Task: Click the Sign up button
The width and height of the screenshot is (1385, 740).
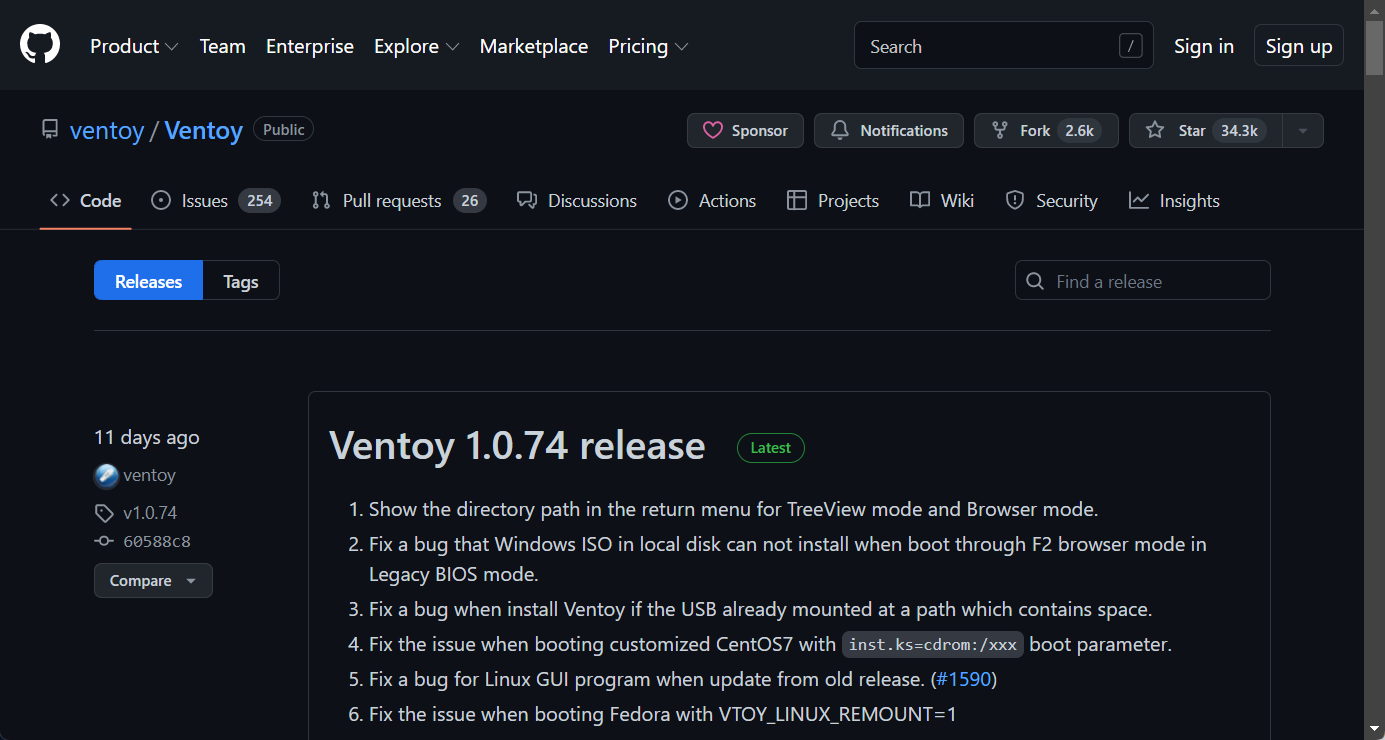Action: click(x=1298, y=45)
